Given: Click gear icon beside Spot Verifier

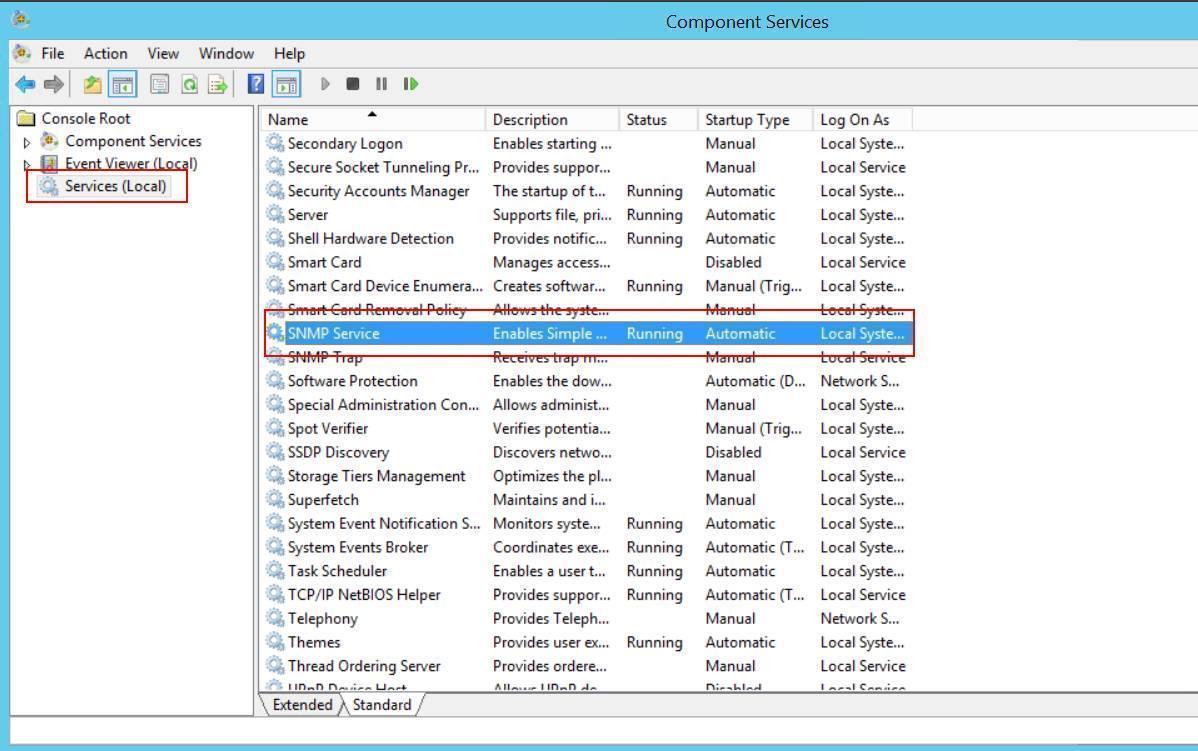Looking at the screenshot, I should click(x=275, y=428).
